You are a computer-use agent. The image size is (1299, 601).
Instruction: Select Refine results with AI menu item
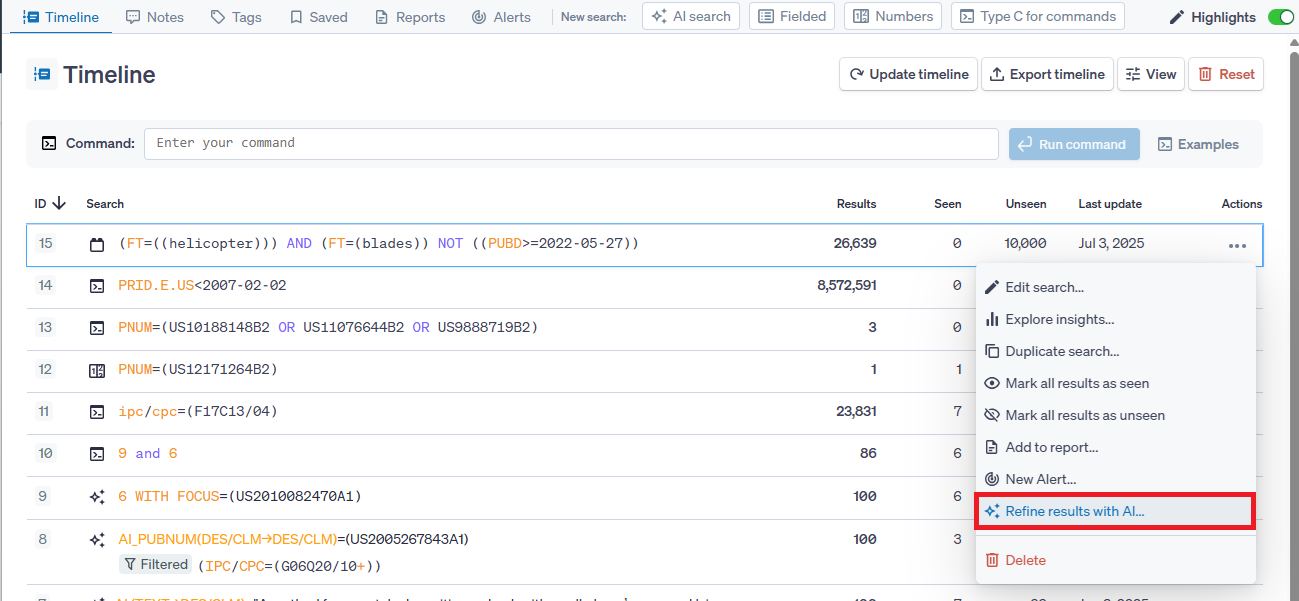(x=1074, y=511)
